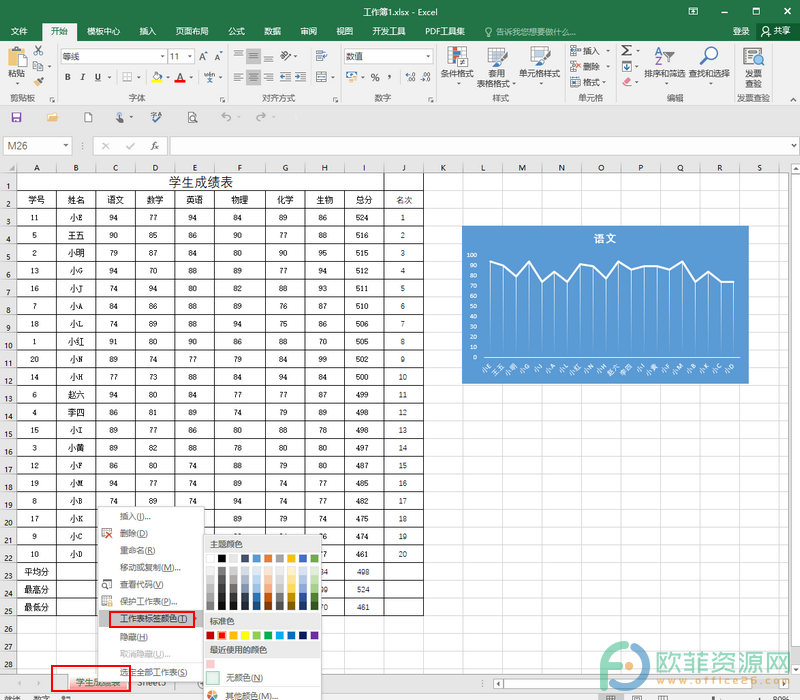800x700 pixels.
Task: Open the Page Layout (页面布局) tab
Action: click(x=192, y=32)
